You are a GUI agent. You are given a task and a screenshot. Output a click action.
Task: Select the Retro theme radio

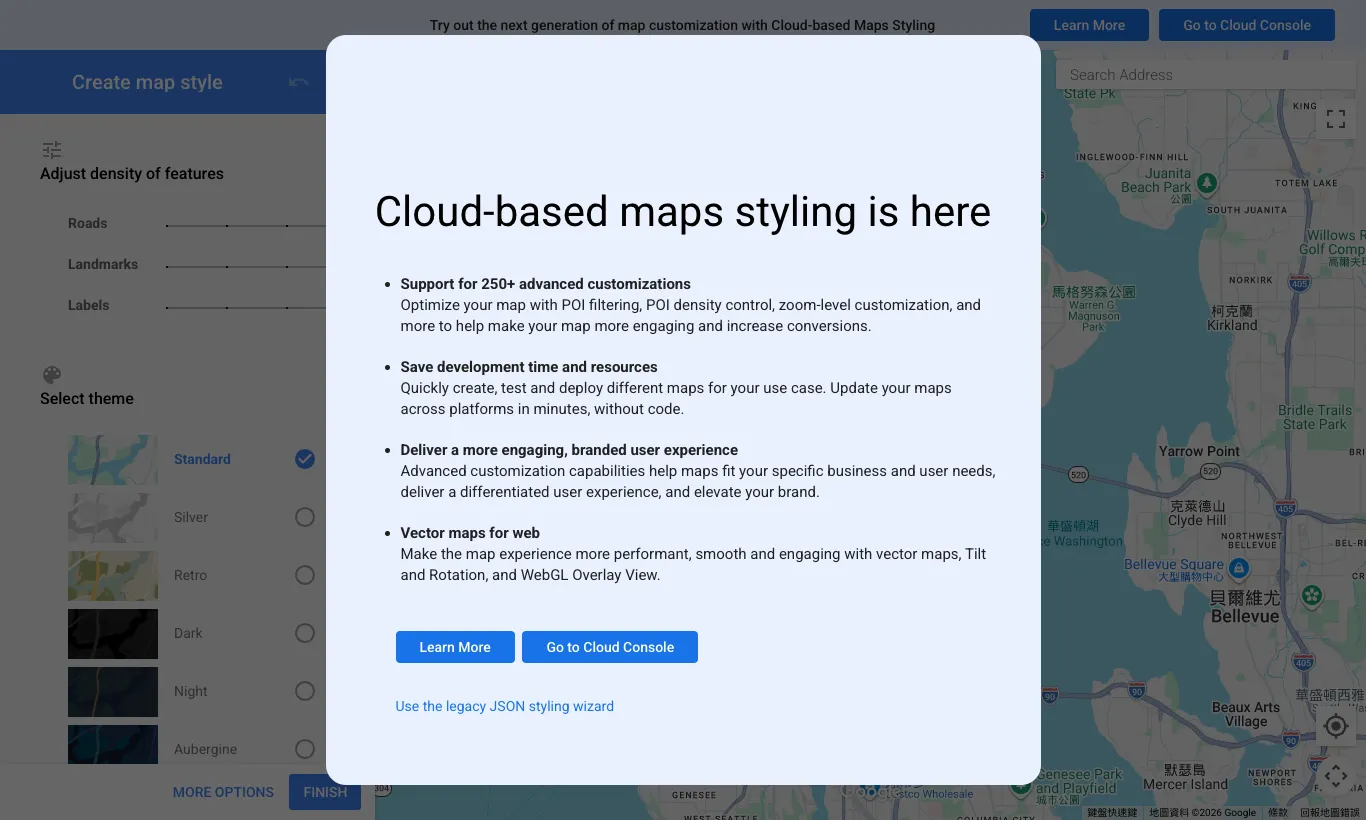[305, 575]
